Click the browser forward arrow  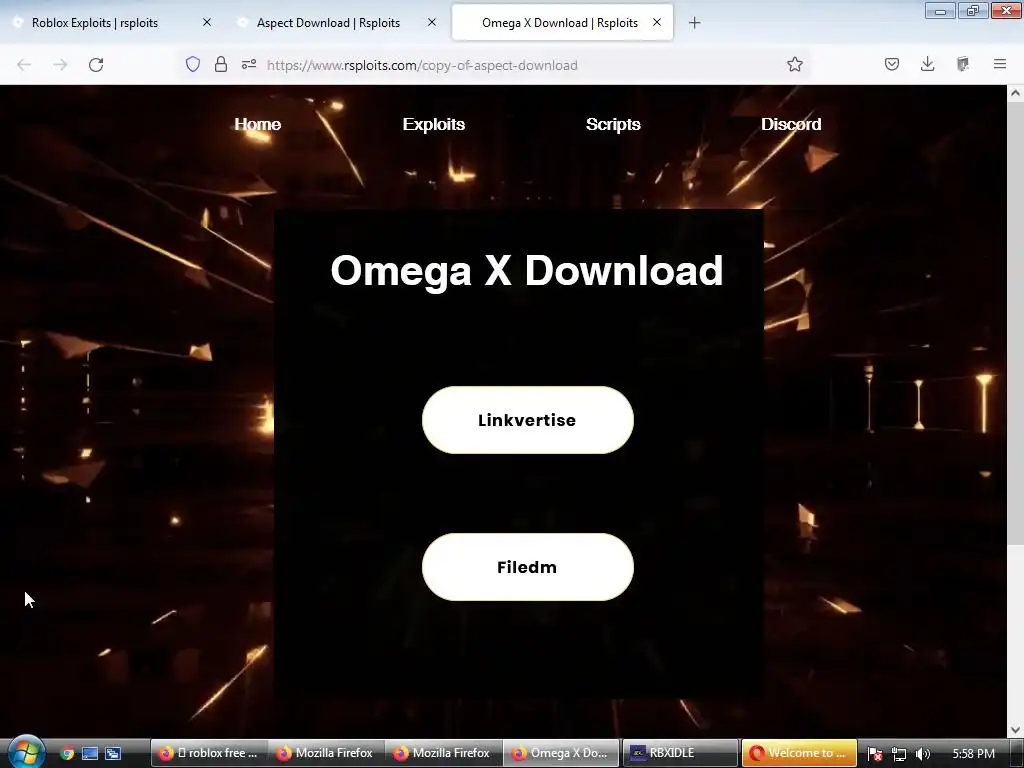point(60,65)
